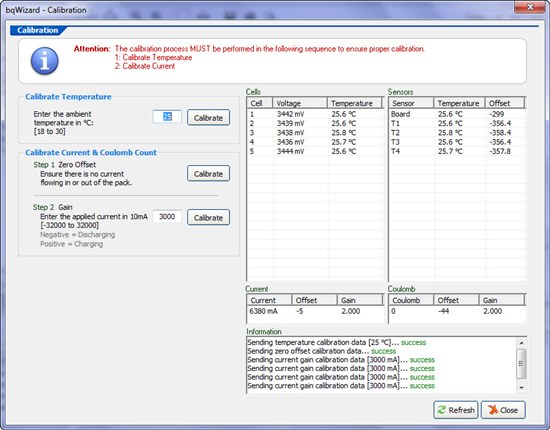Screen dimensions: 550x430
Task: Select the 6380 mA current row
Action: pyautogui.click(x=315, y=311)
